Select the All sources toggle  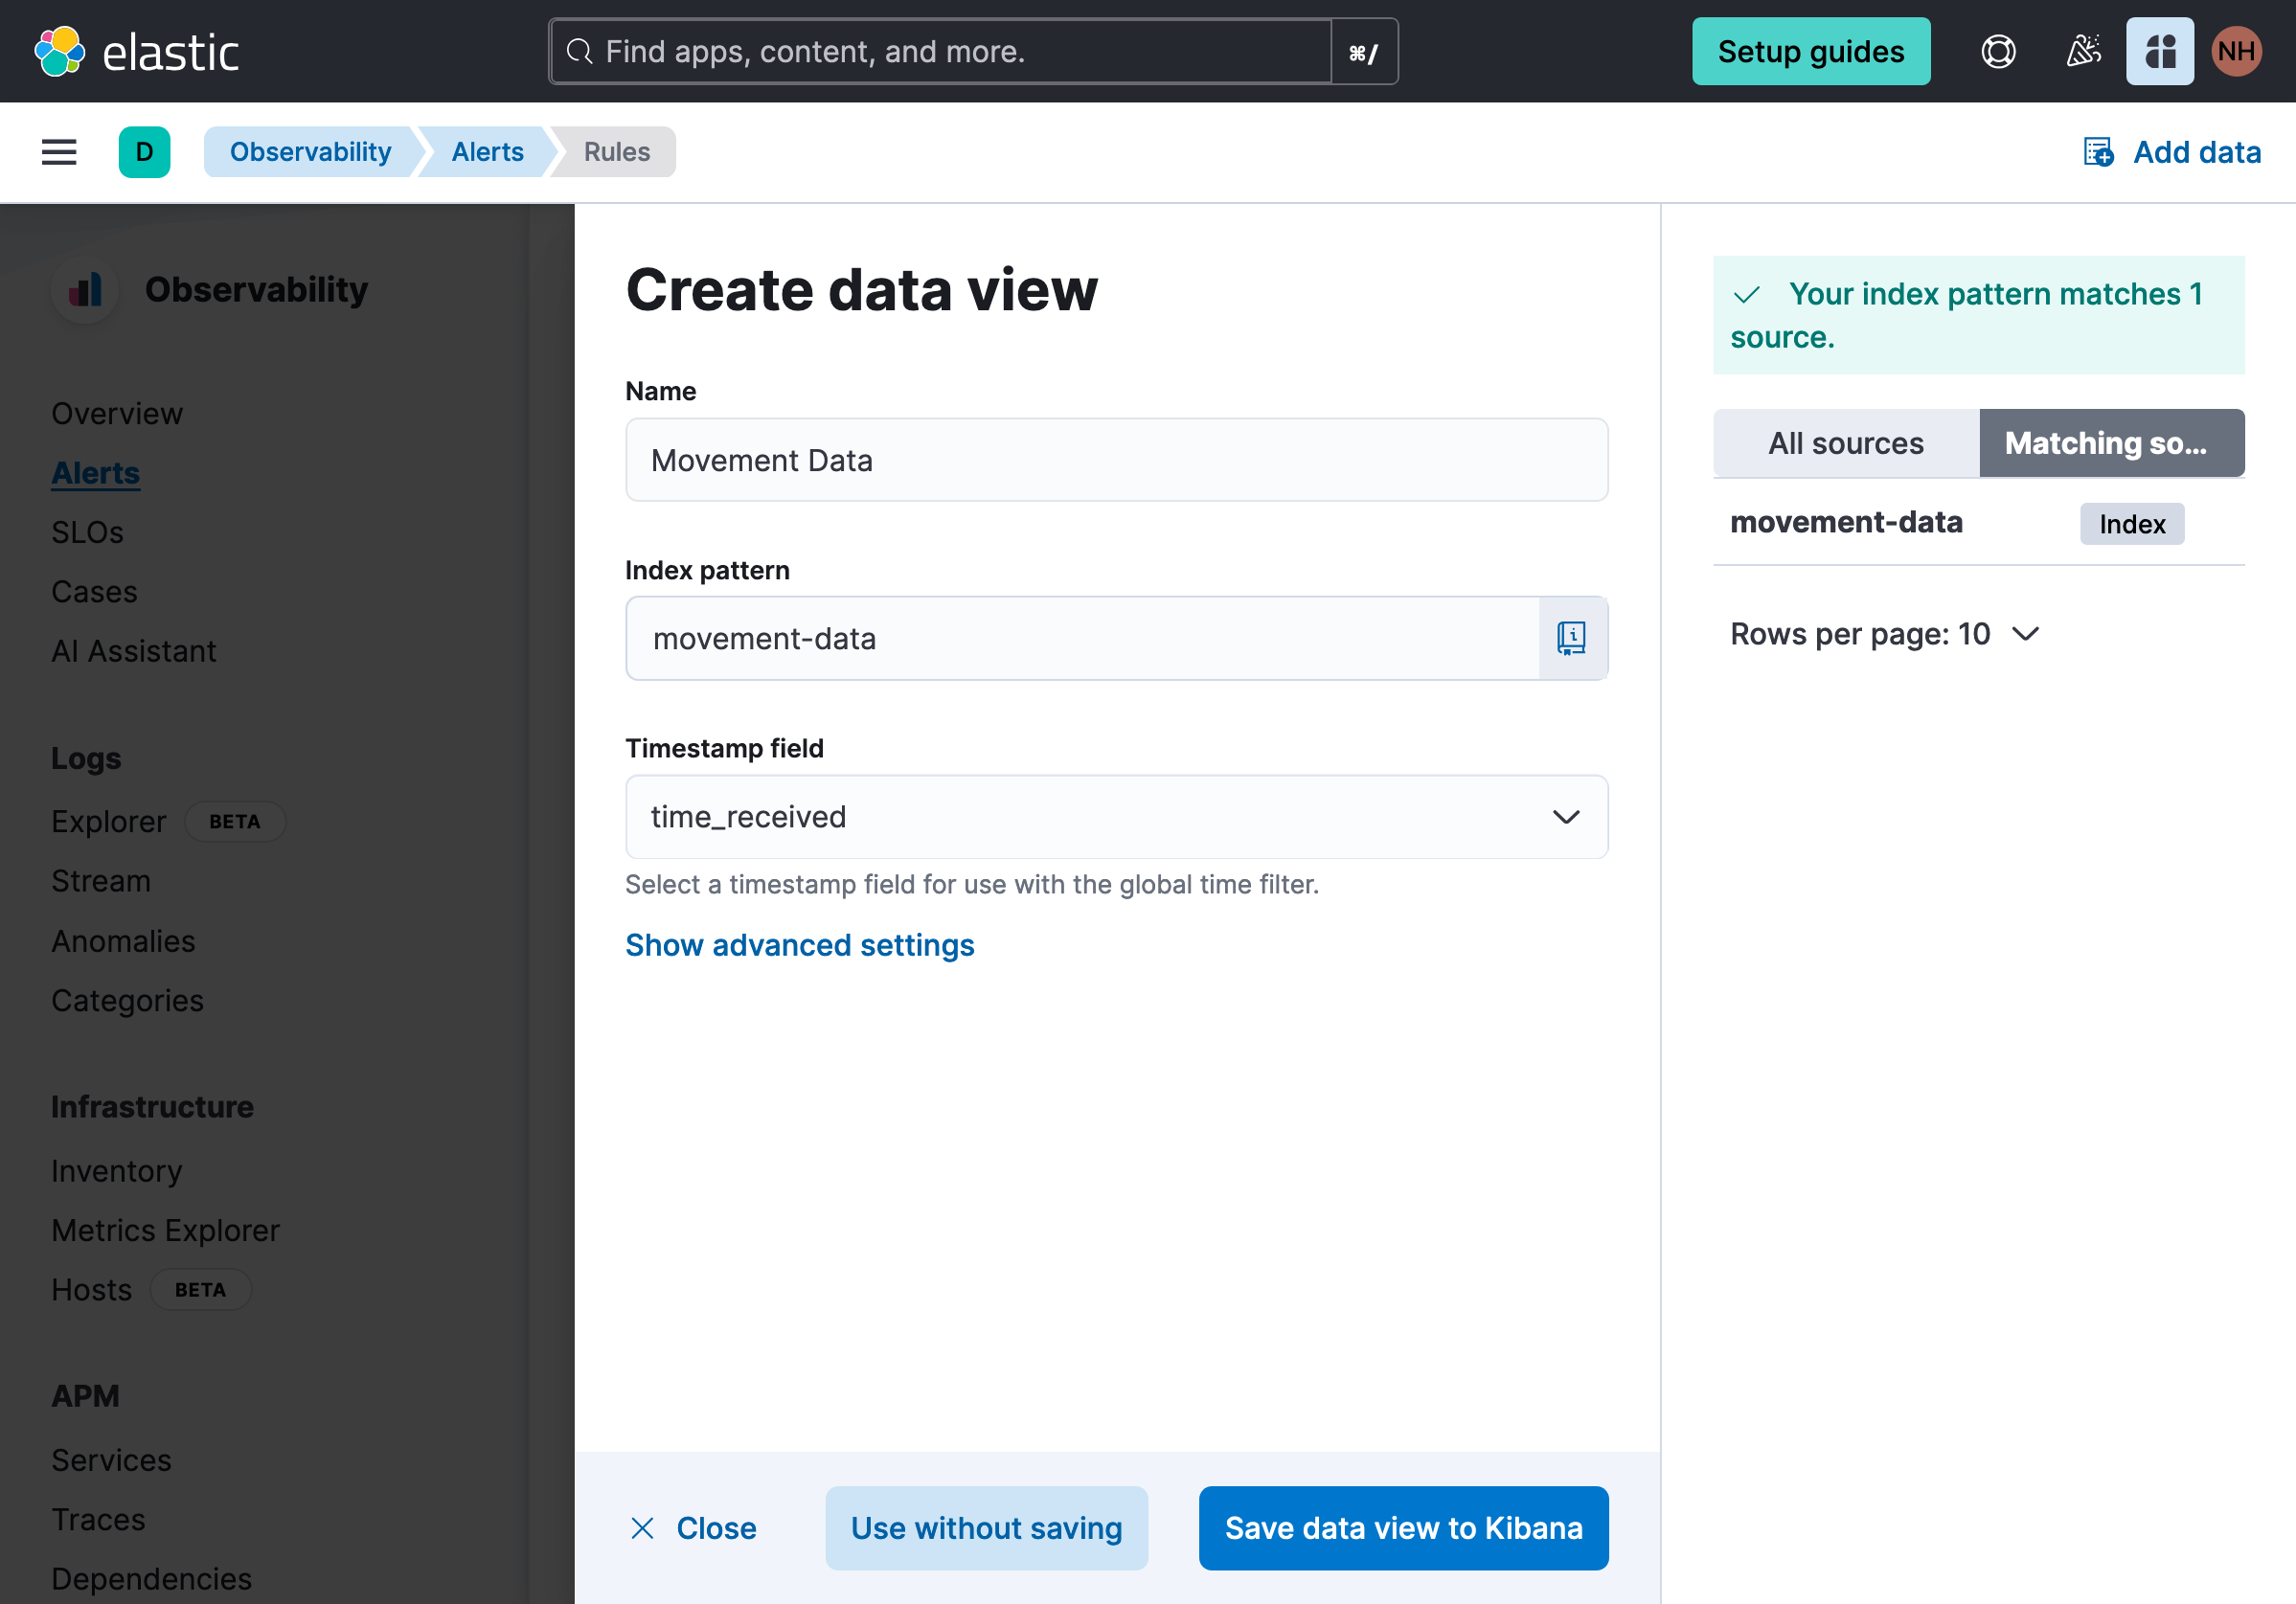coord(1844,441)
